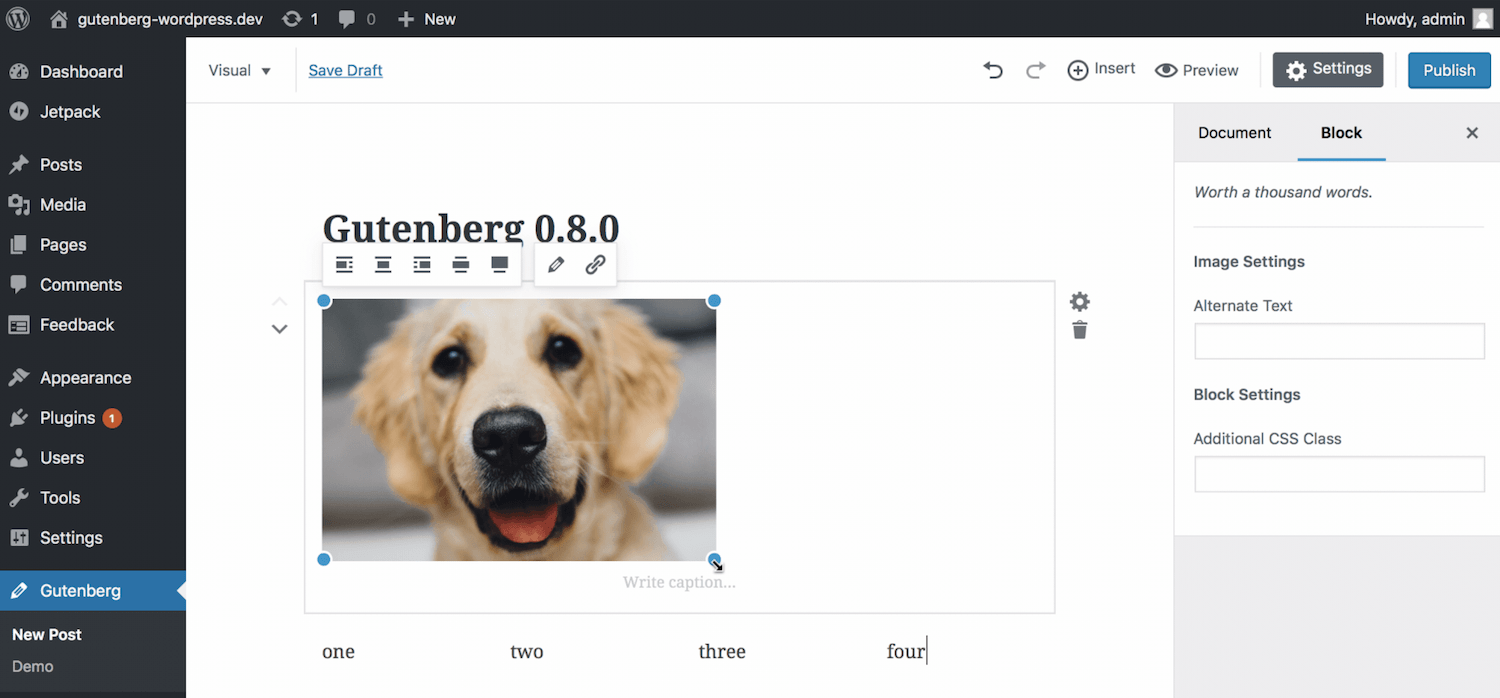This screenshot has height=698, width=1500.
Task: Click the pencil edit image icon
Action: click(556, 265)
